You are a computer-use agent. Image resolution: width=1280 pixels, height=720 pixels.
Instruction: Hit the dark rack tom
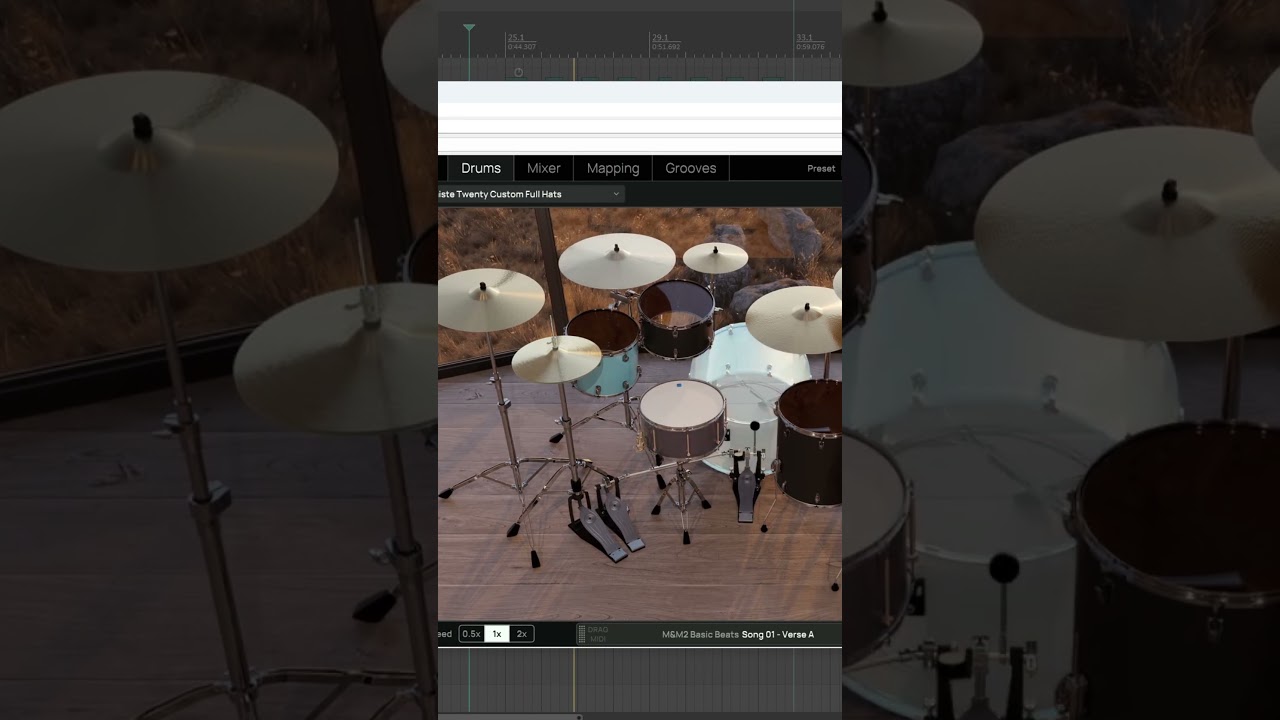click(677, 317)
